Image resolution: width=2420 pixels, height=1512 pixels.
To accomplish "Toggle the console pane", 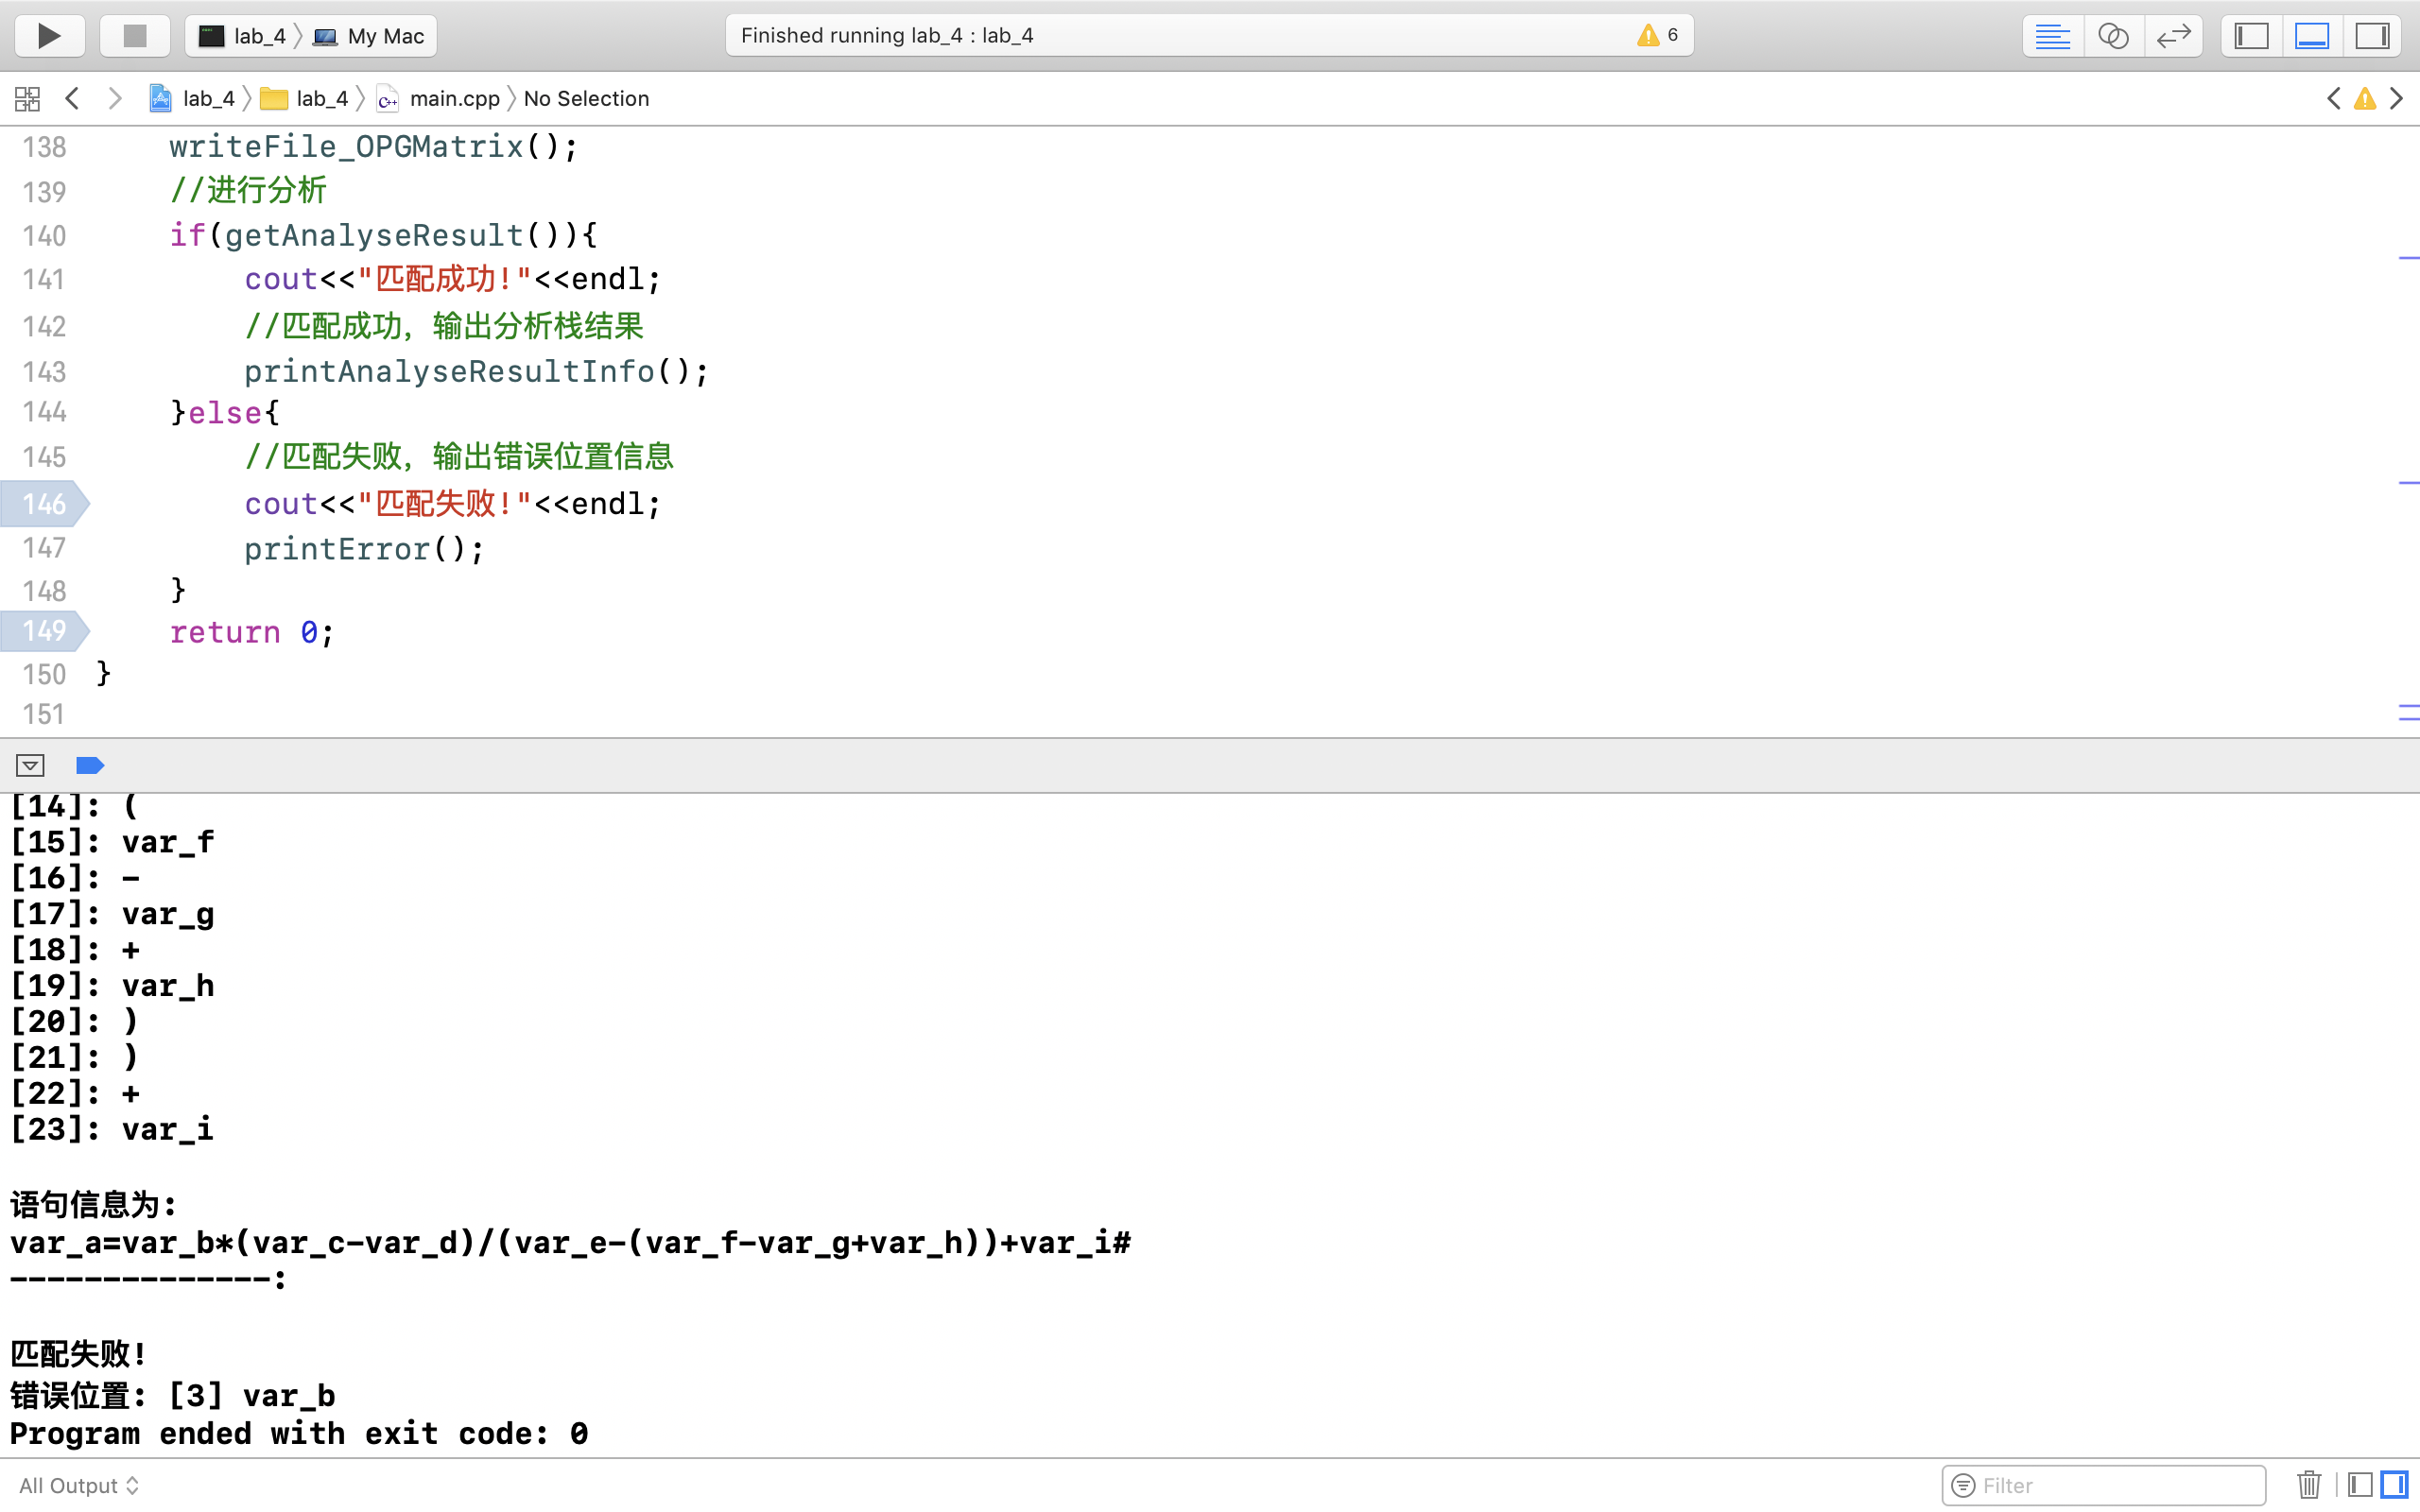I will (x=2394, y=1485).
